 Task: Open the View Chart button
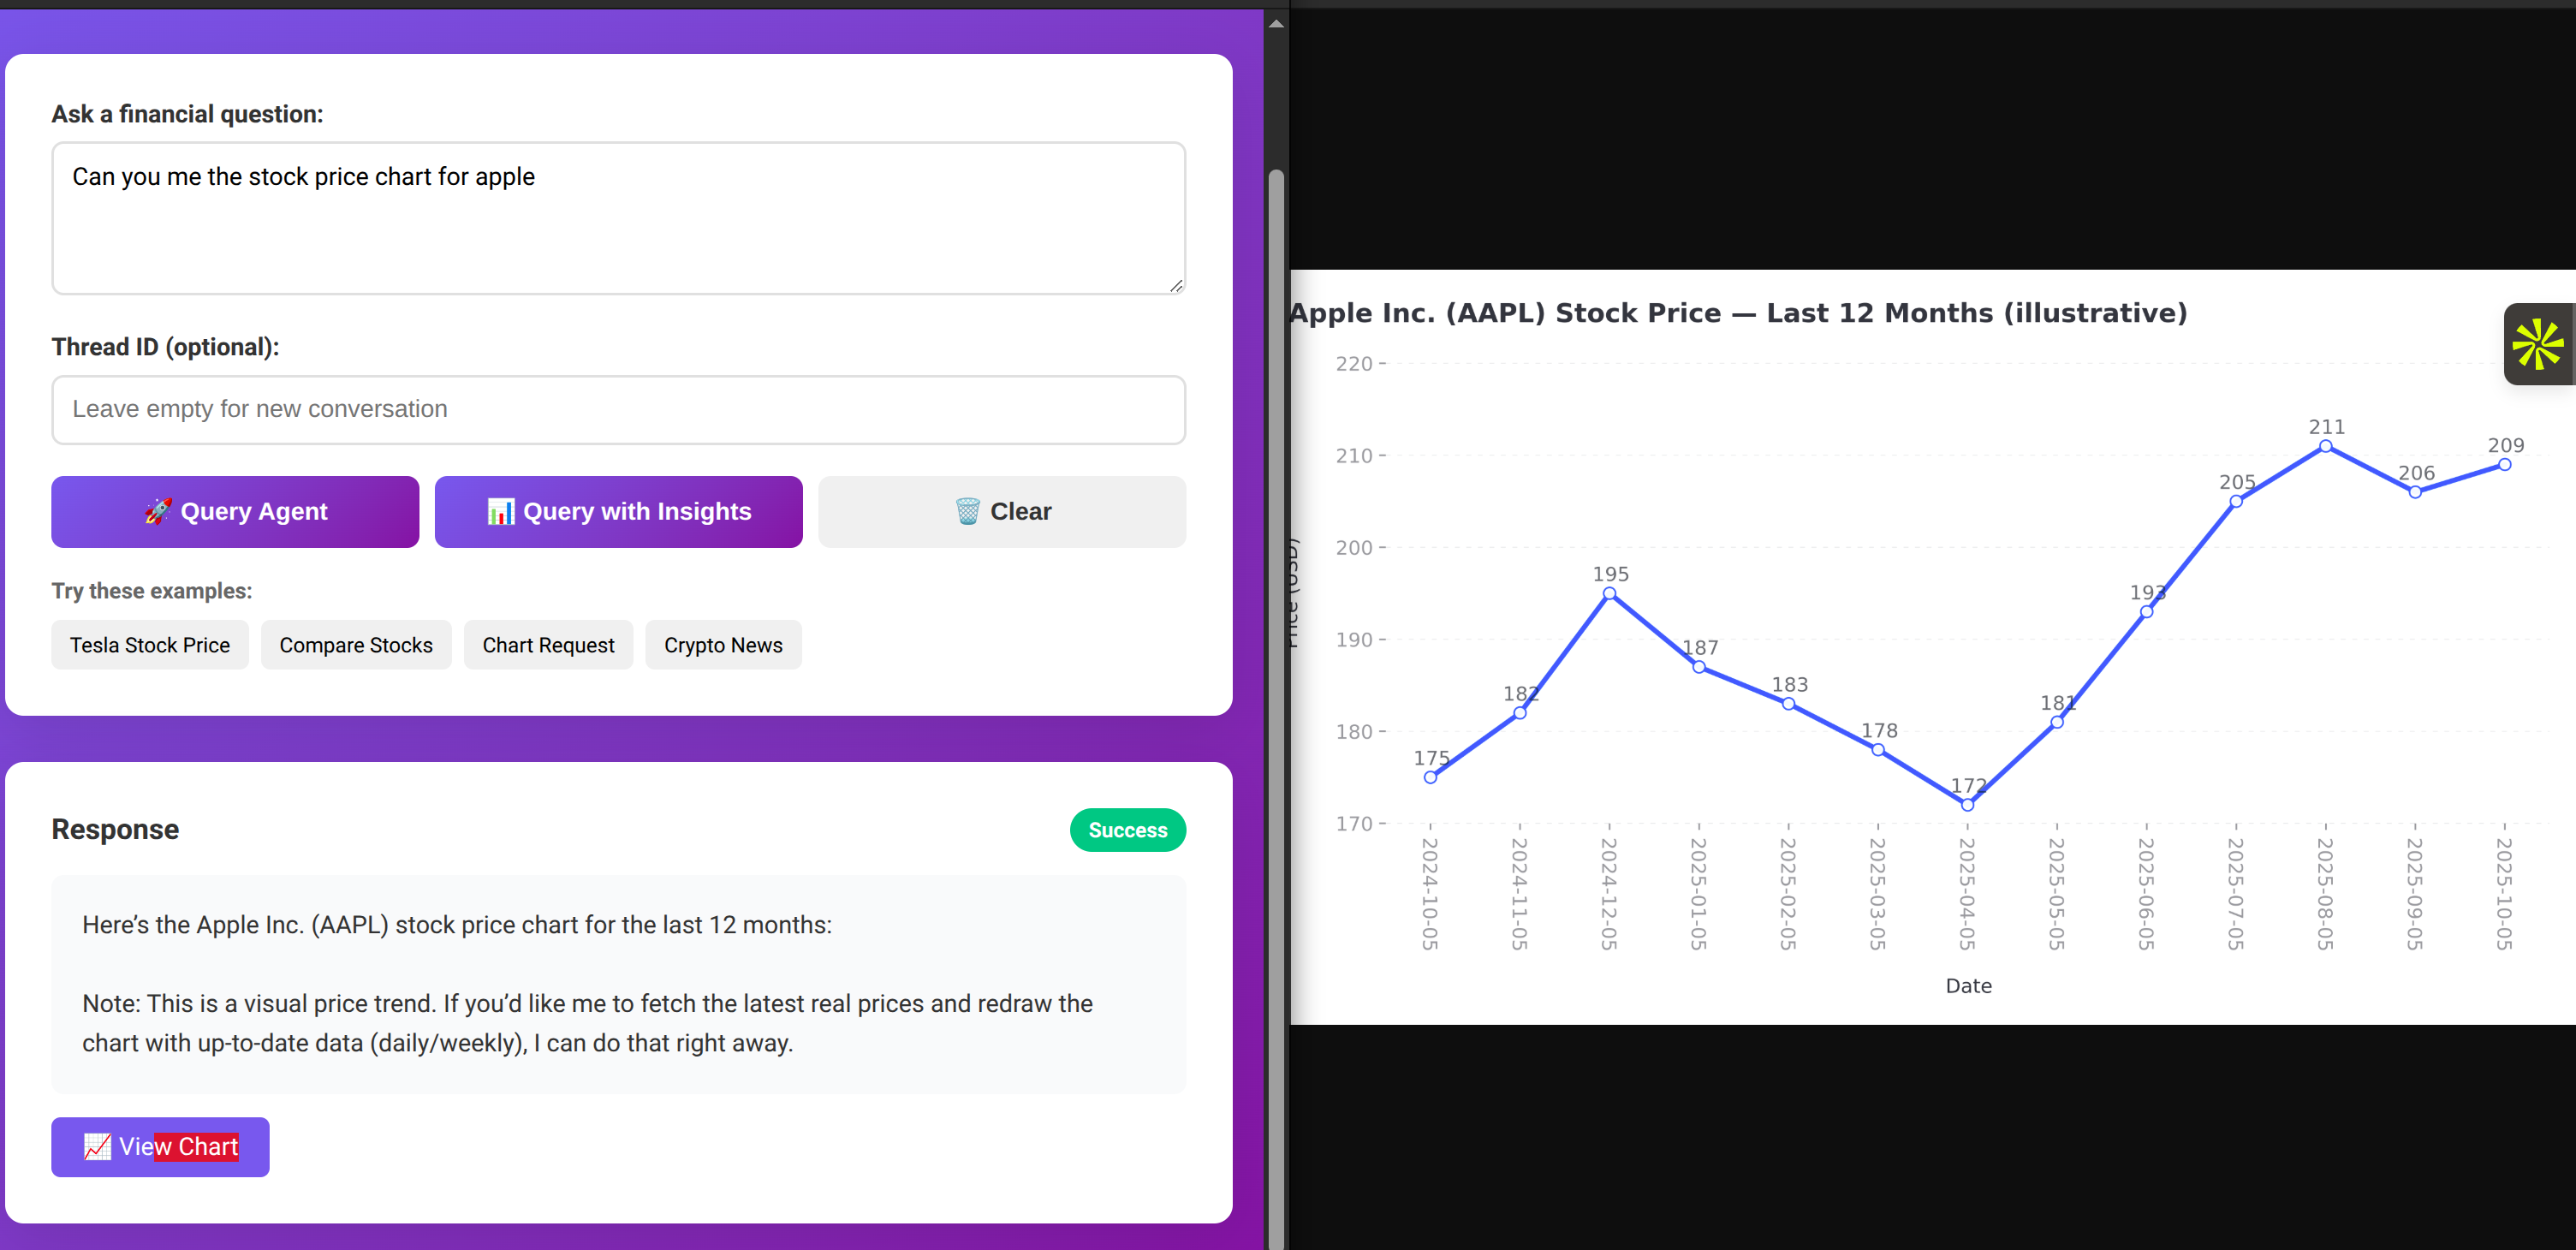click(x=160, y=1146)
